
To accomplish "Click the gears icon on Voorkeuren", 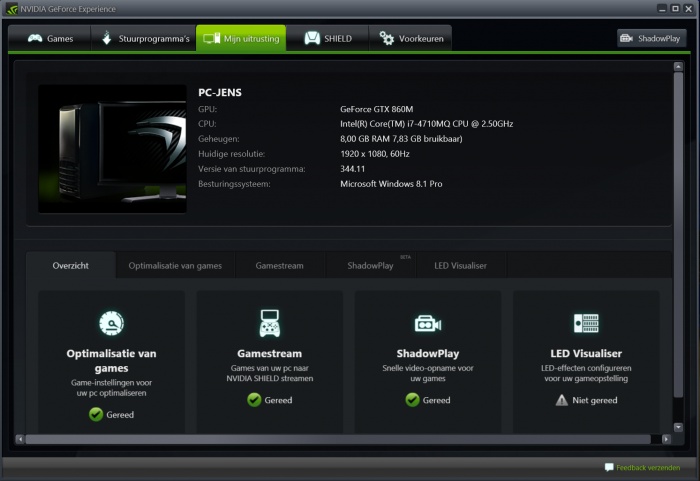I will coord(387,38).
